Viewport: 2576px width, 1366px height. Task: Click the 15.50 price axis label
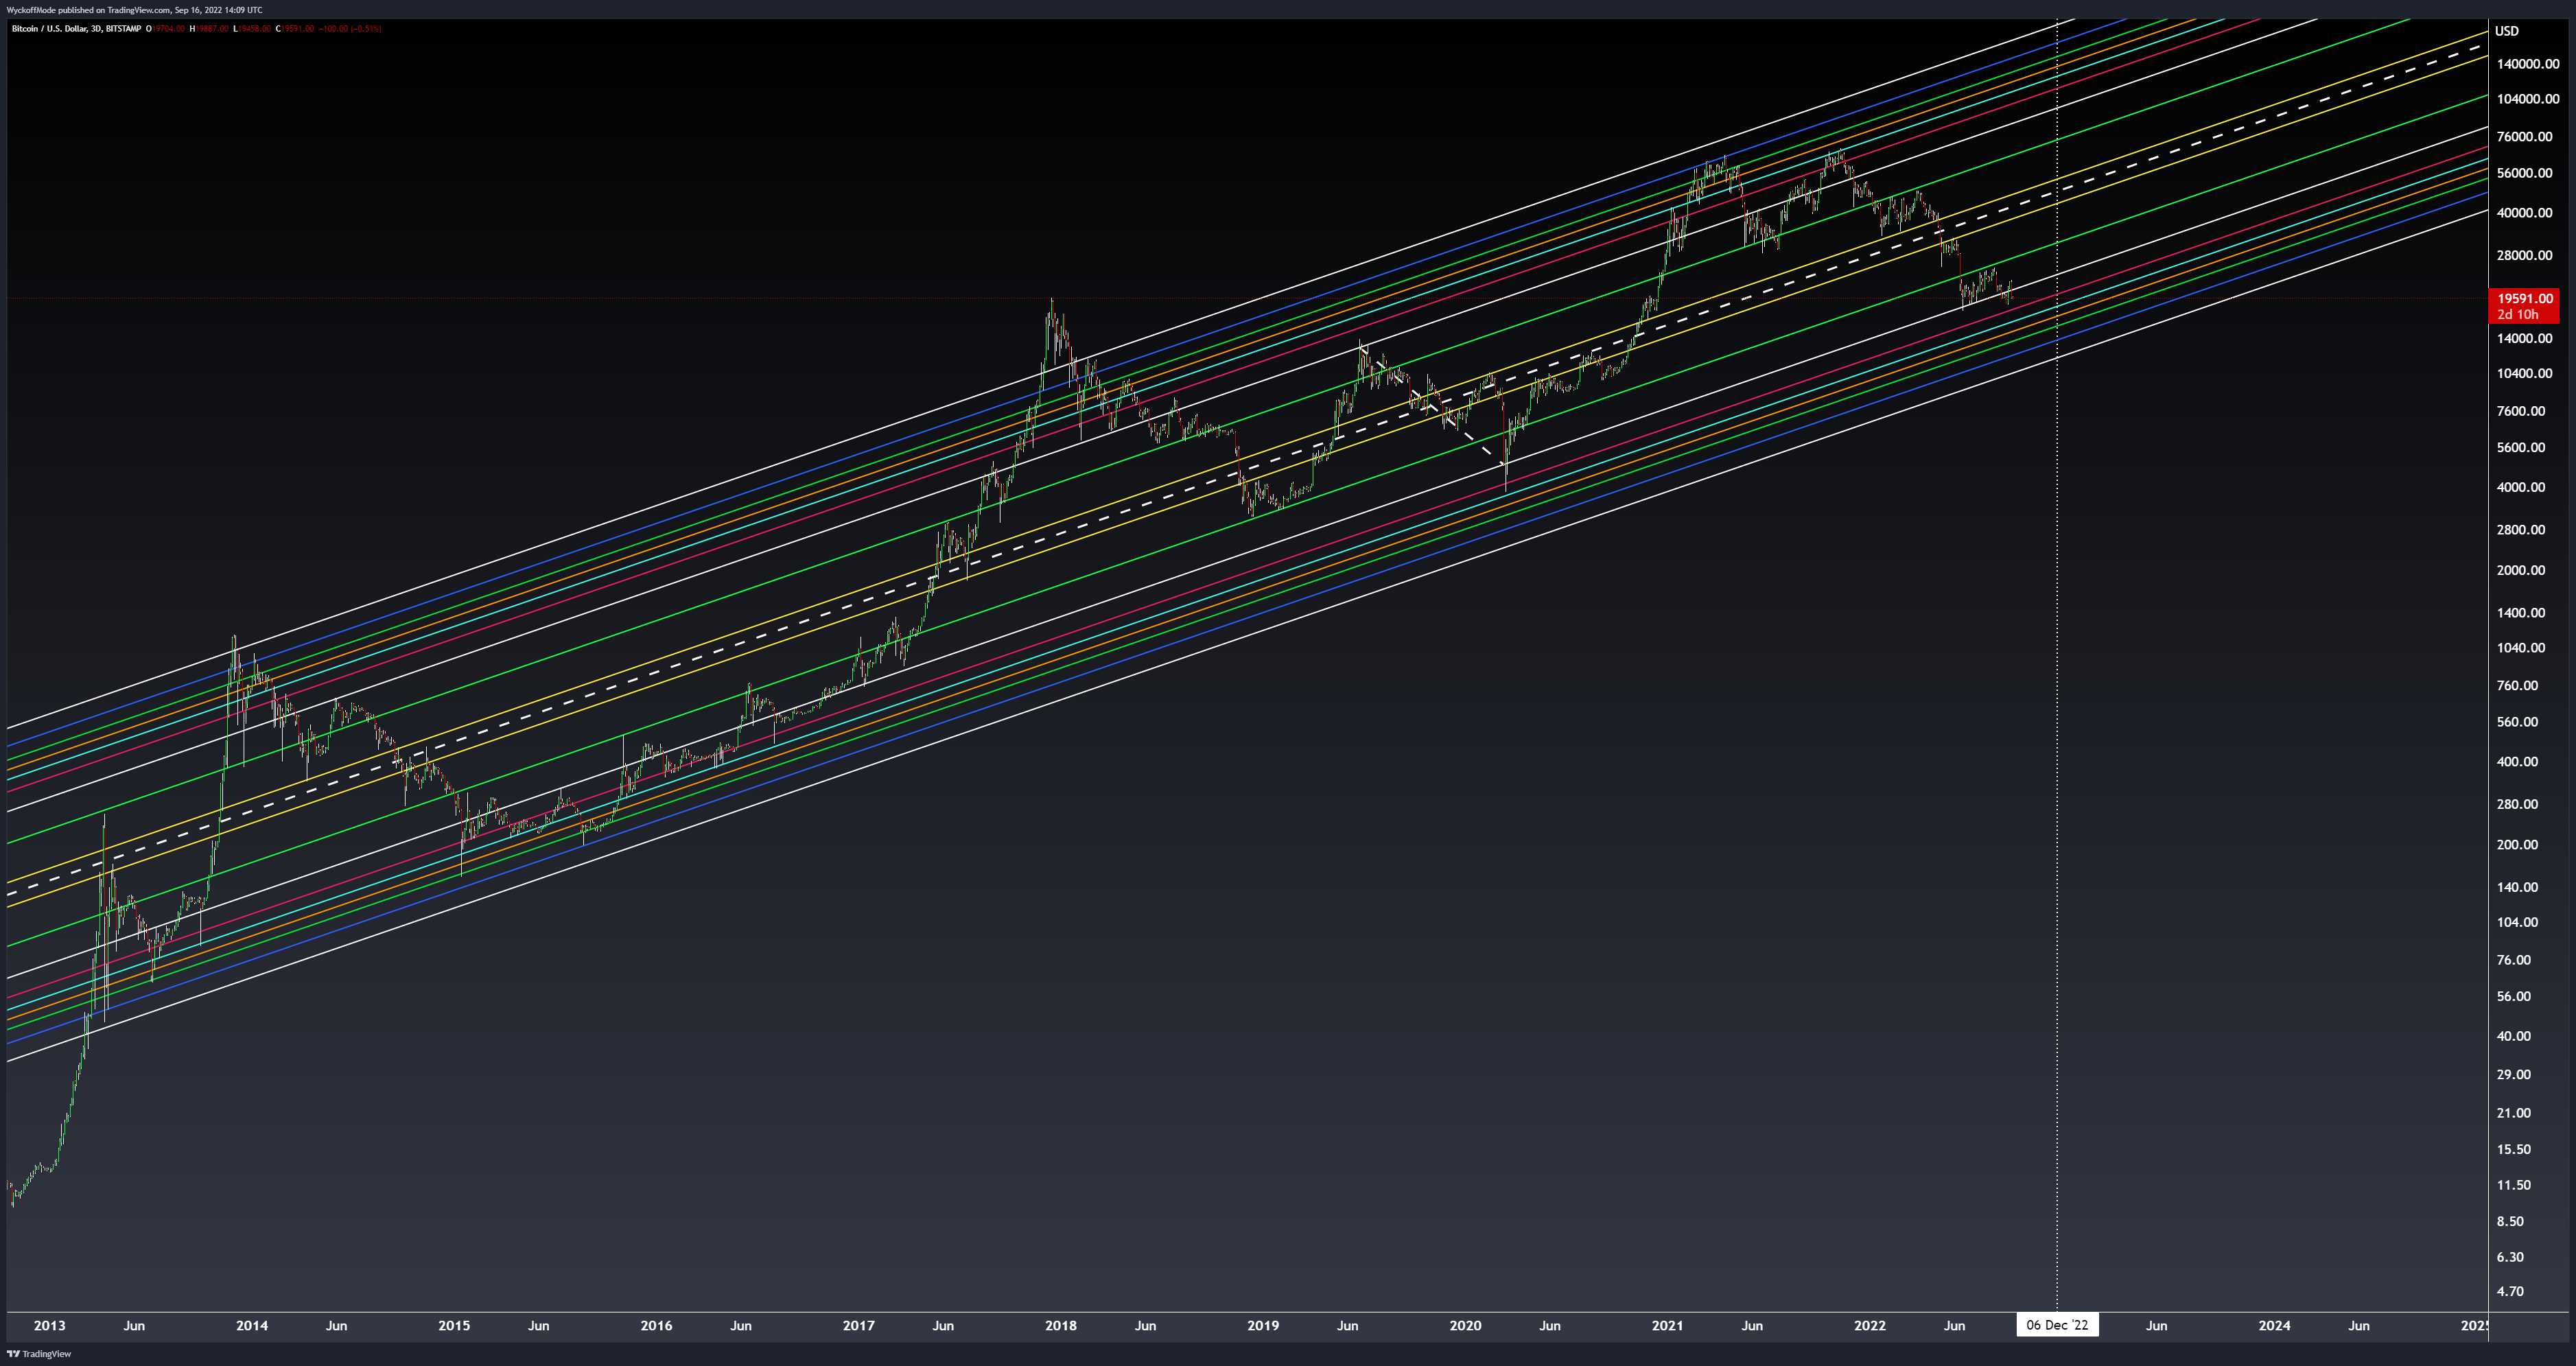click(2514, 1150)
